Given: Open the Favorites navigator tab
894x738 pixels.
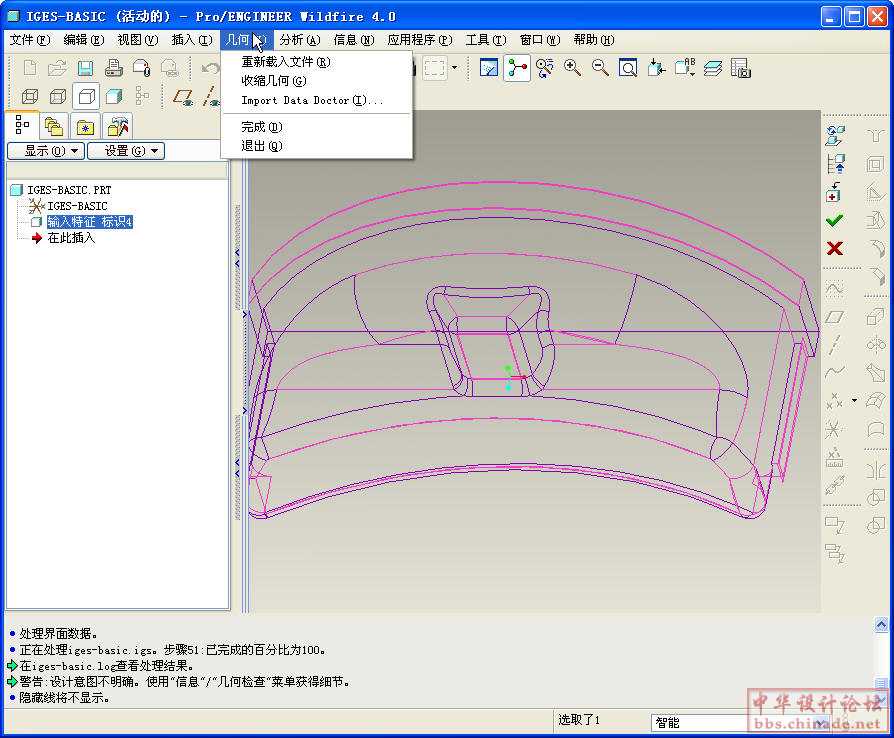Looking at the screenshot, I should [86, 127].
